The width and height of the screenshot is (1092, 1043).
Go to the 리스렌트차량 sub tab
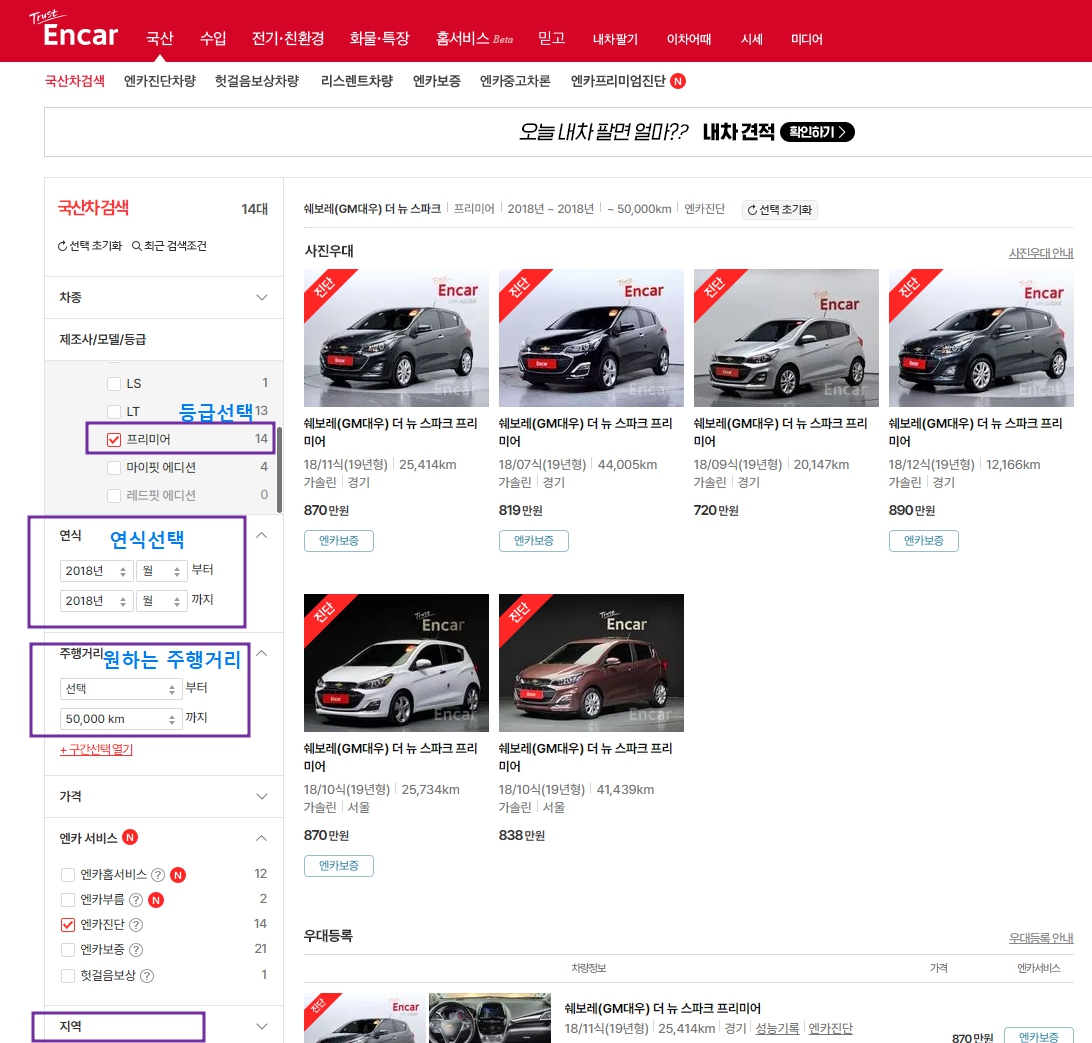point(357,81)
